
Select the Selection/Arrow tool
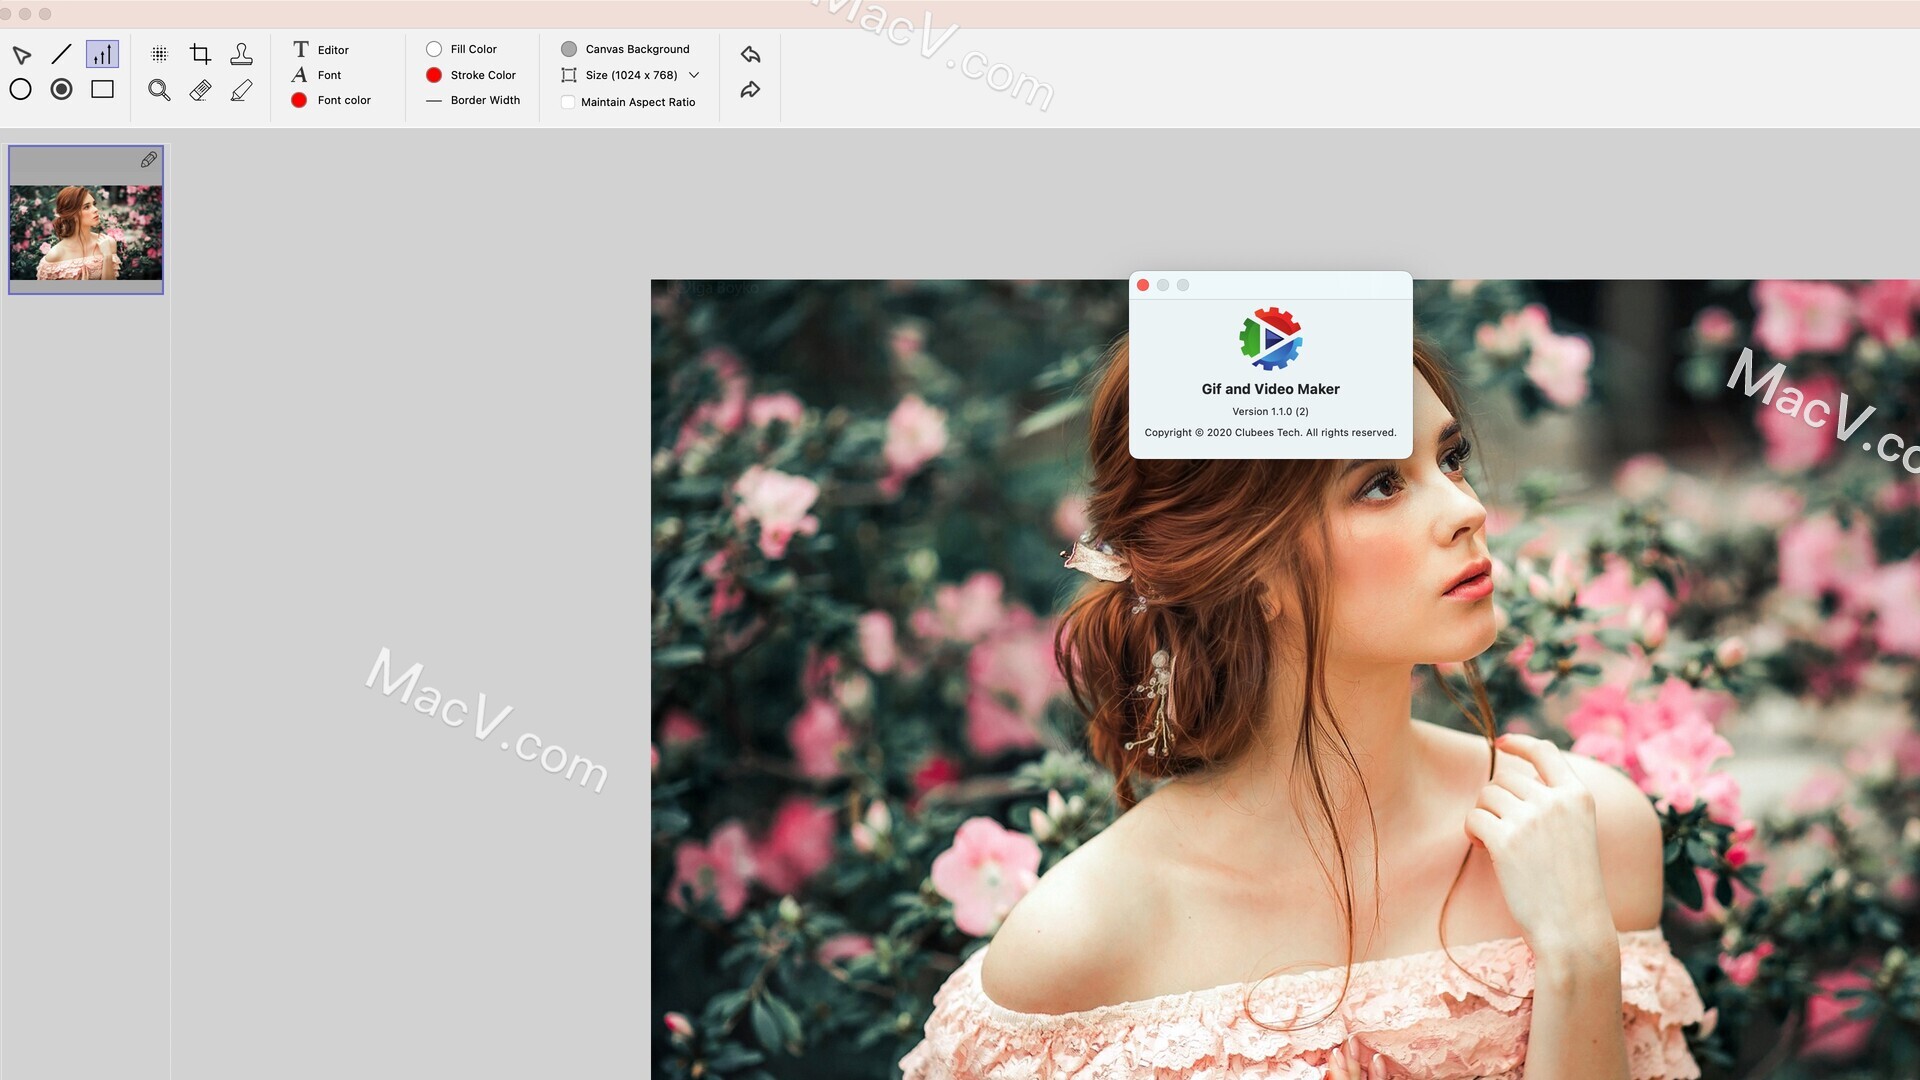21,53
